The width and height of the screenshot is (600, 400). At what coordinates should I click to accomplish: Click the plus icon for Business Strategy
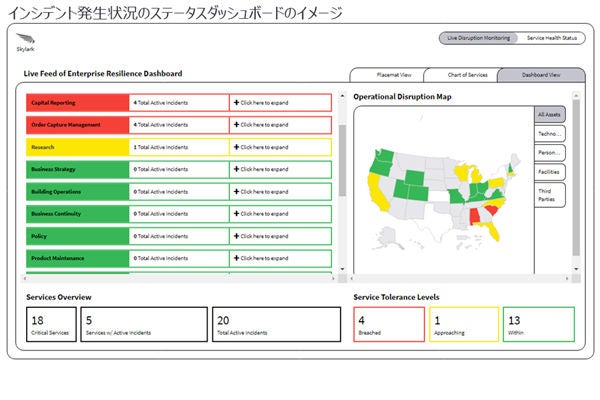(x=237, y=169)
